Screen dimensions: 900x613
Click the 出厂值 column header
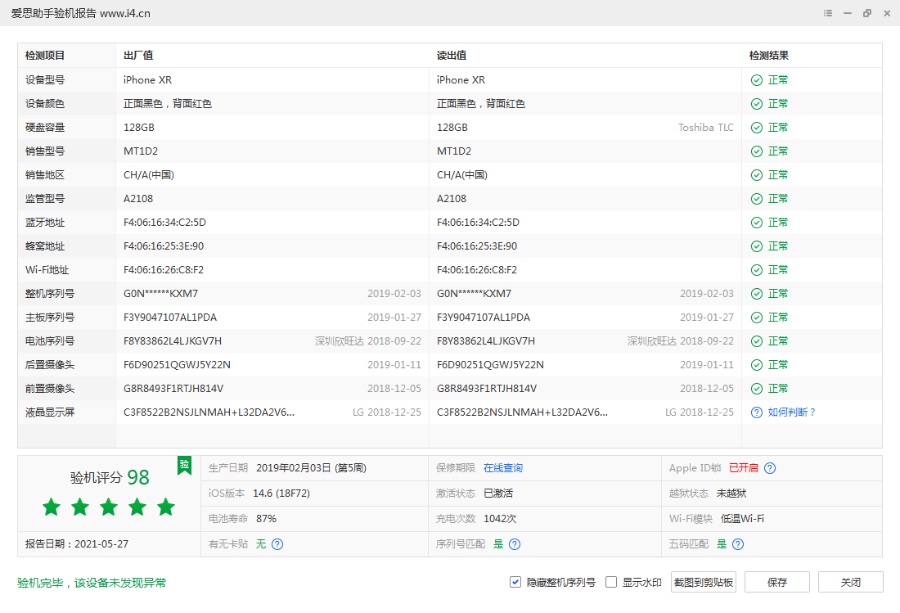138,56
